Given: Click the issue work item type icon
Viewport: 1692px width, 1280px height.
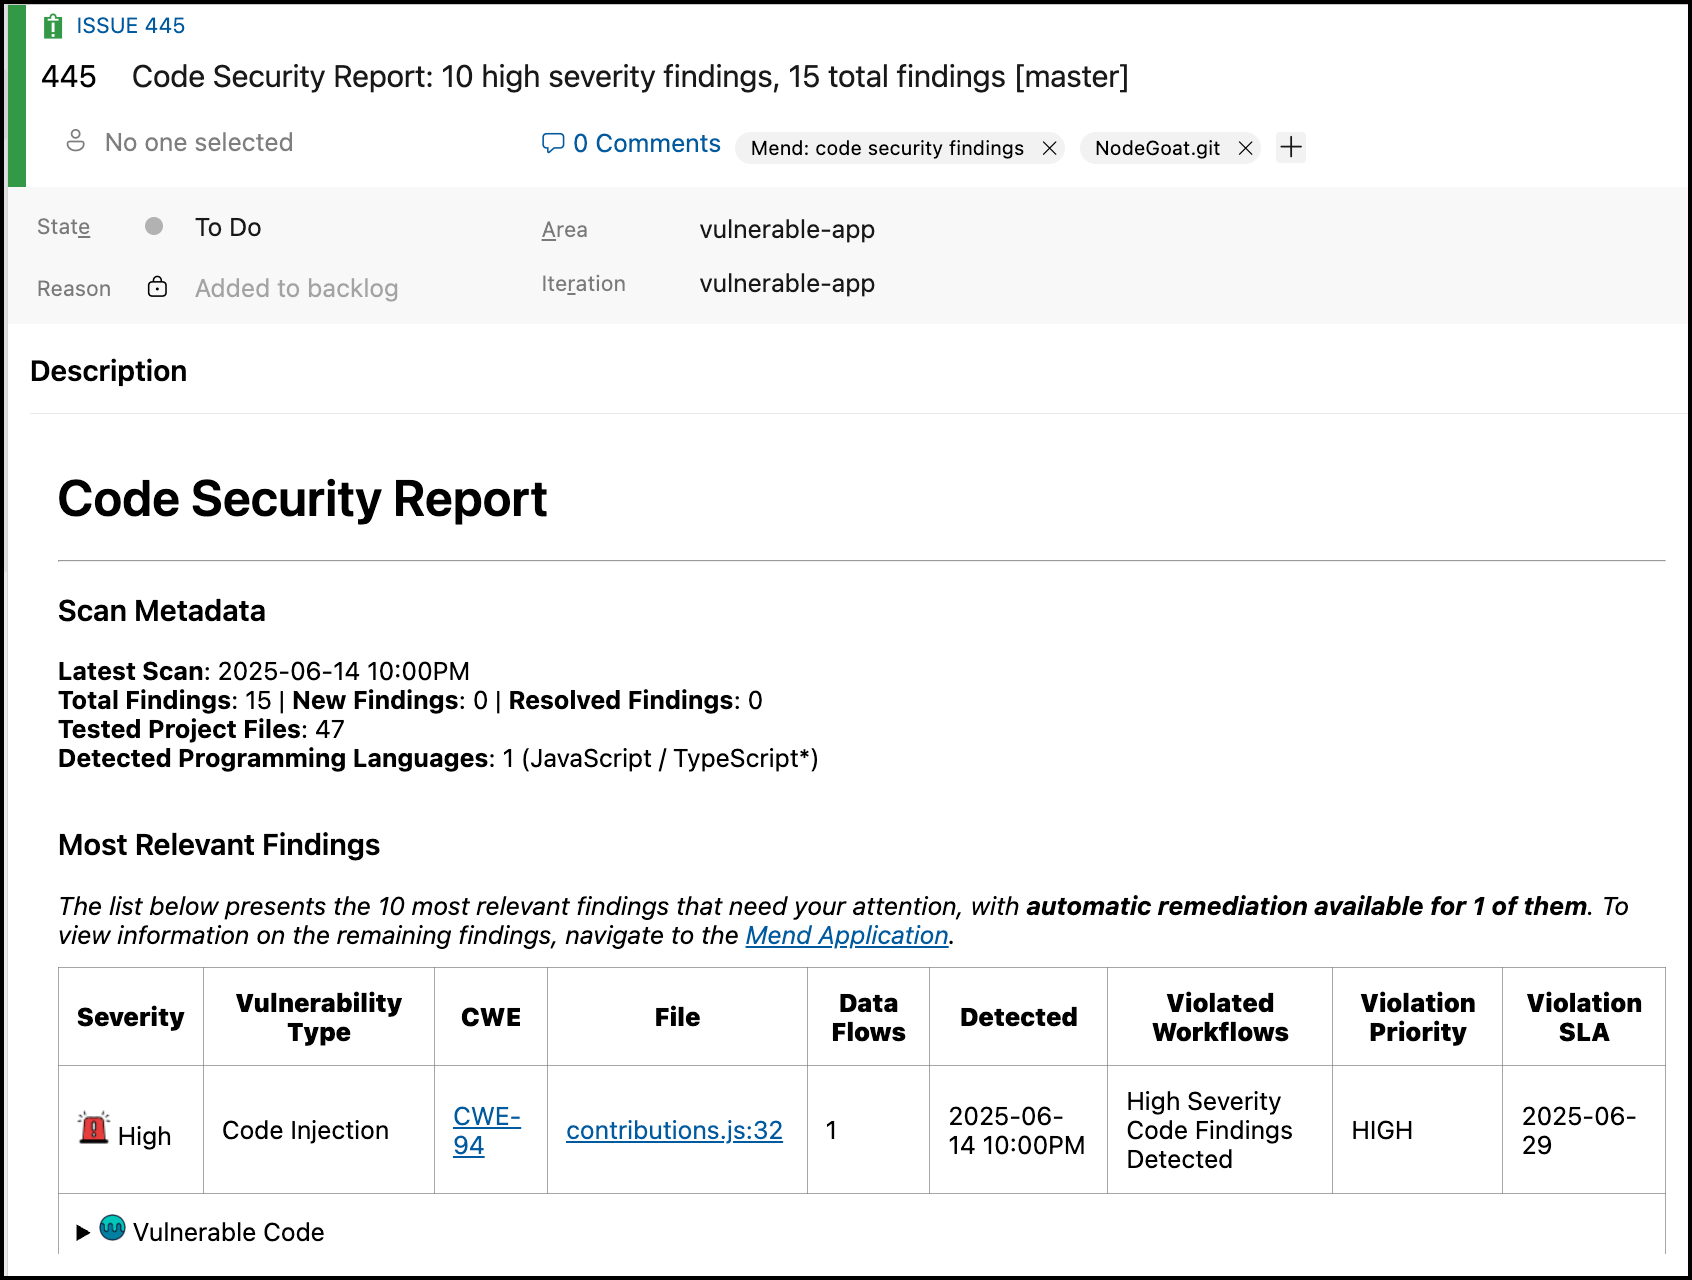Looking at the screenshot, I should (53, 26).
